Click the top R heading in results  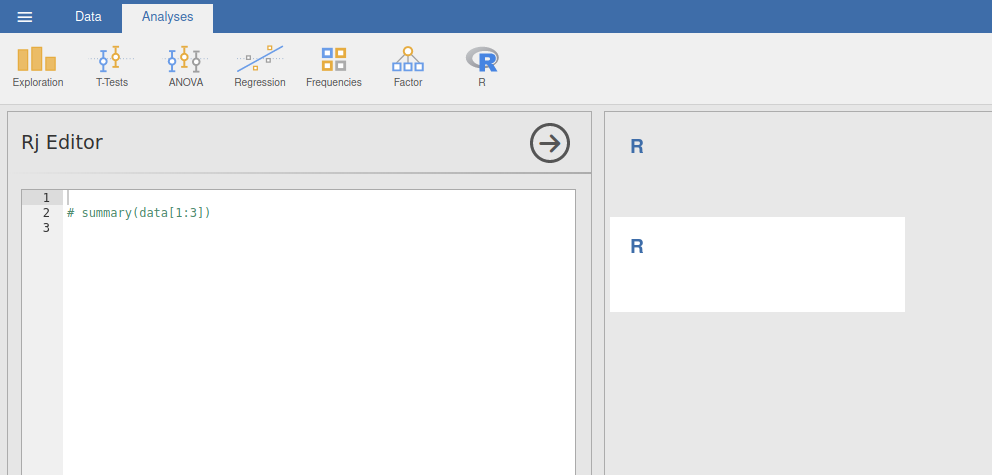[637, 147]
